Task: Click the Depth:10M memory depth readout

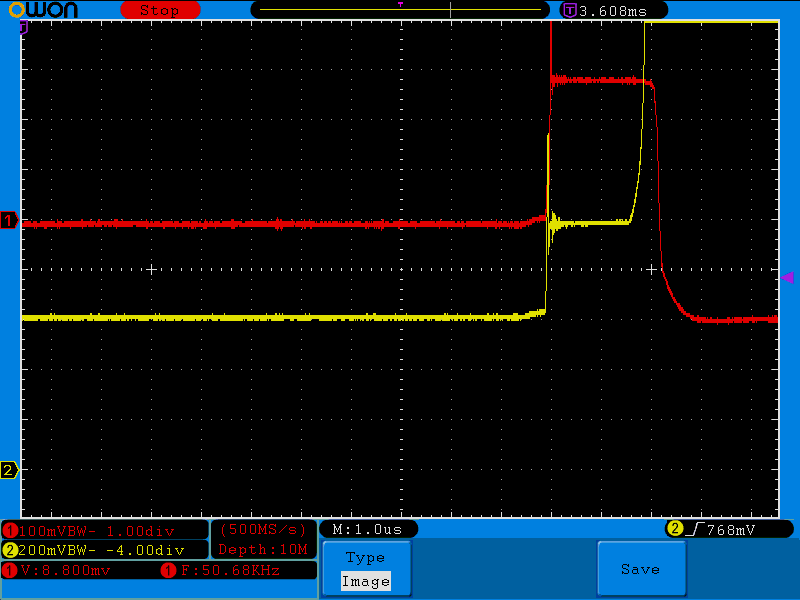Action: tap(263, 549)
